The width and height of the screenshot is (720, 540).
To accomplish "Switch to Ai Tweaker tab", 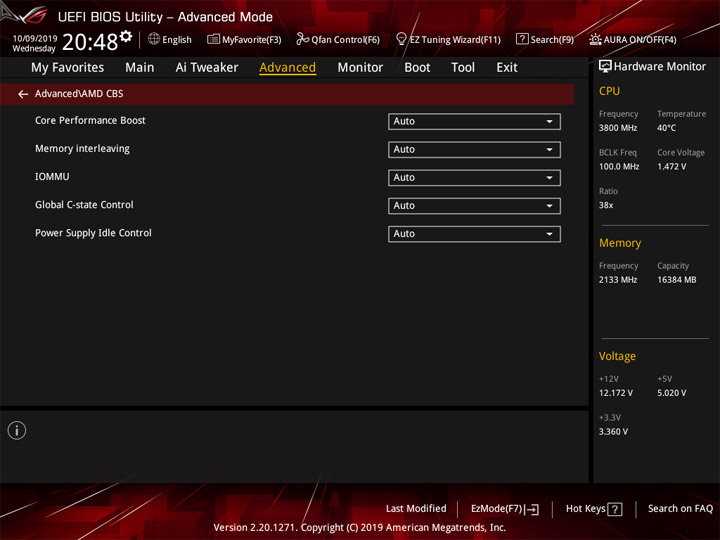I will point(207,68).
